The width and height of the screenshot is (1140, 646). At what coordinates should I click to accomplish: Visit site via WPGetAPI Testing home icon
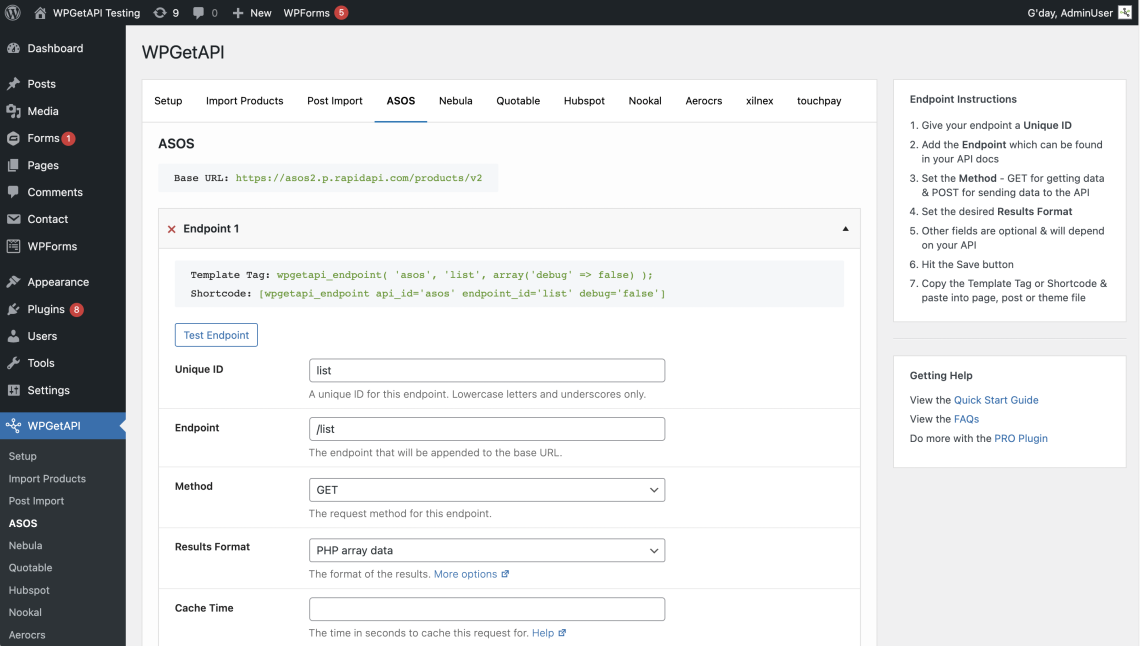[40, 13]
